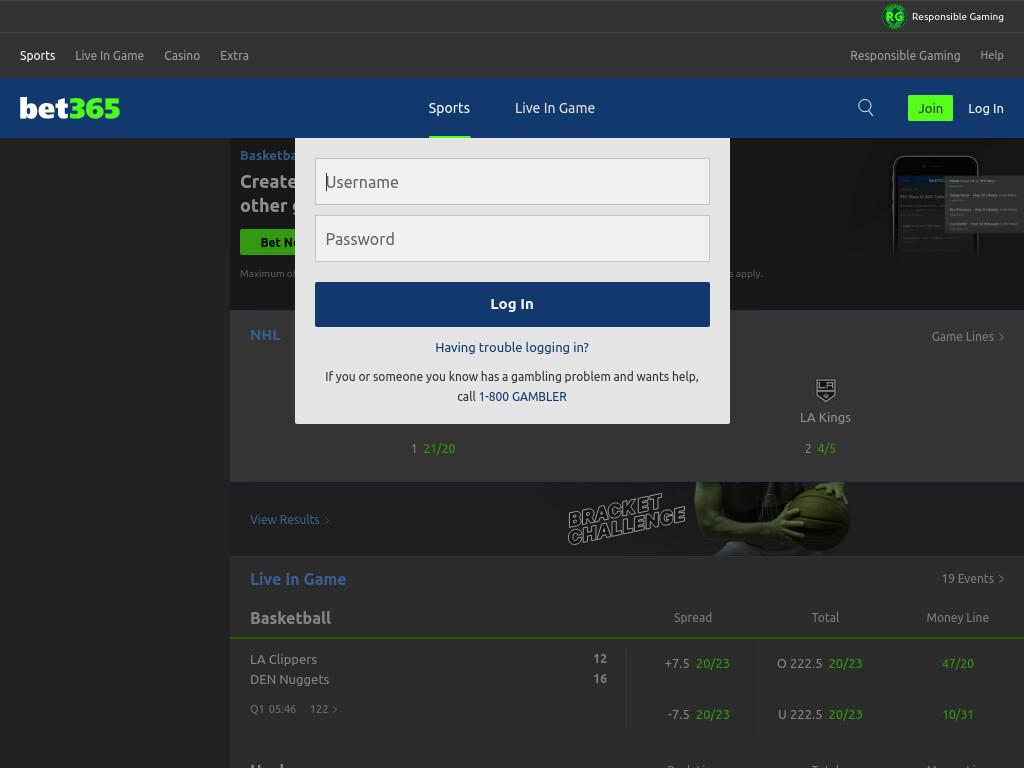Click the LA Kings team logo
1024x768 pixels.
(825, 390)
